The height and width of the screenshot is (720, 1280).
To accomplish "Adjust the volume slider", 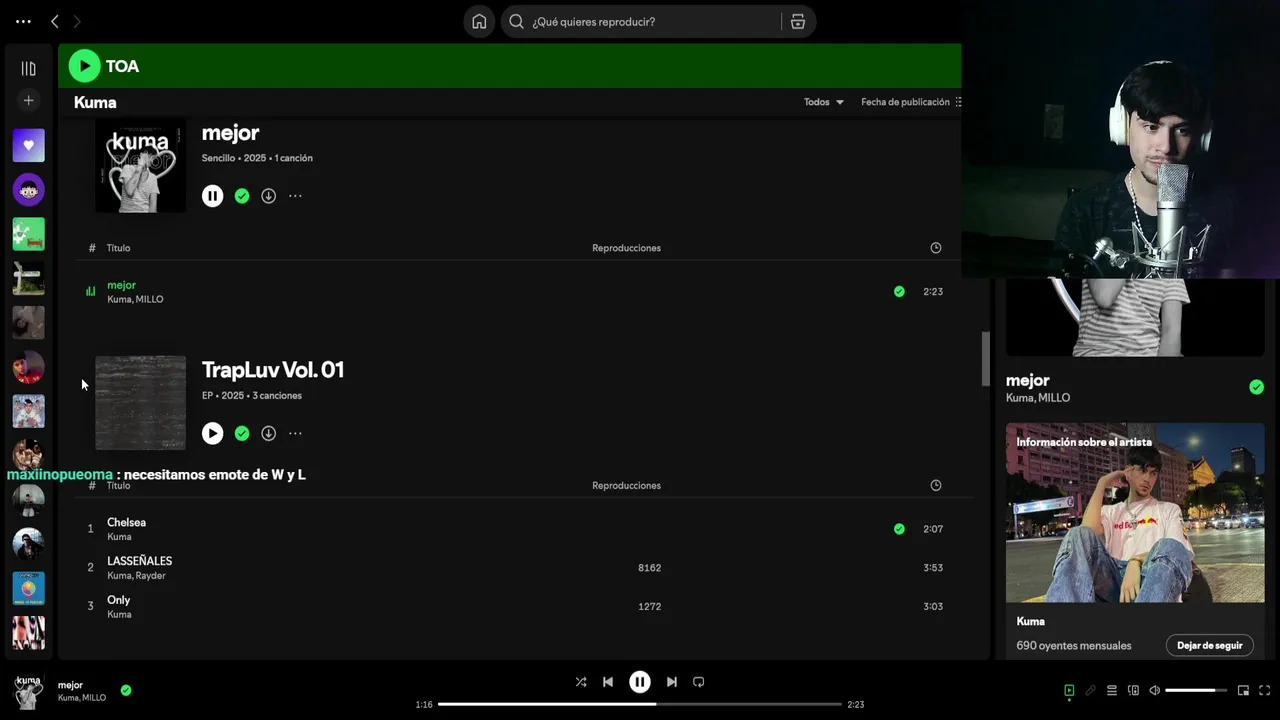I will [x=1196, y=690].
